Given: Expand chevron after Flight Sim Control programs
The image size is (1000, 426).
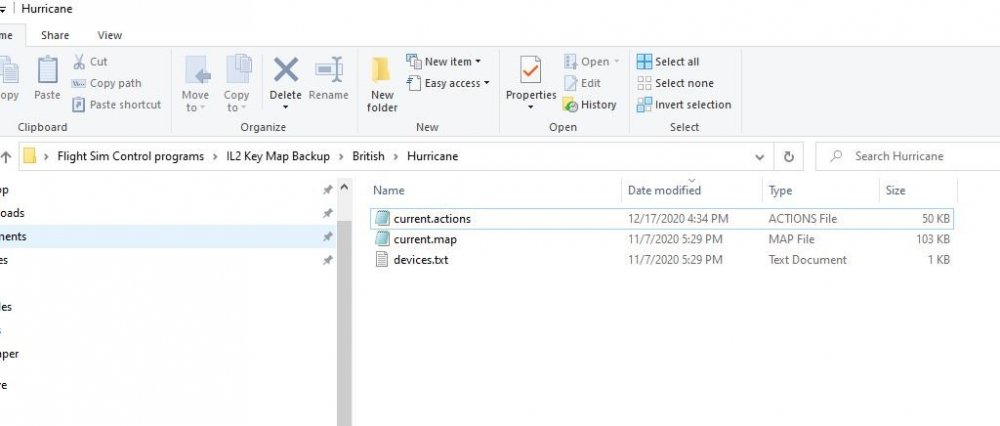Looking at the screenshot, I should 215,156.
